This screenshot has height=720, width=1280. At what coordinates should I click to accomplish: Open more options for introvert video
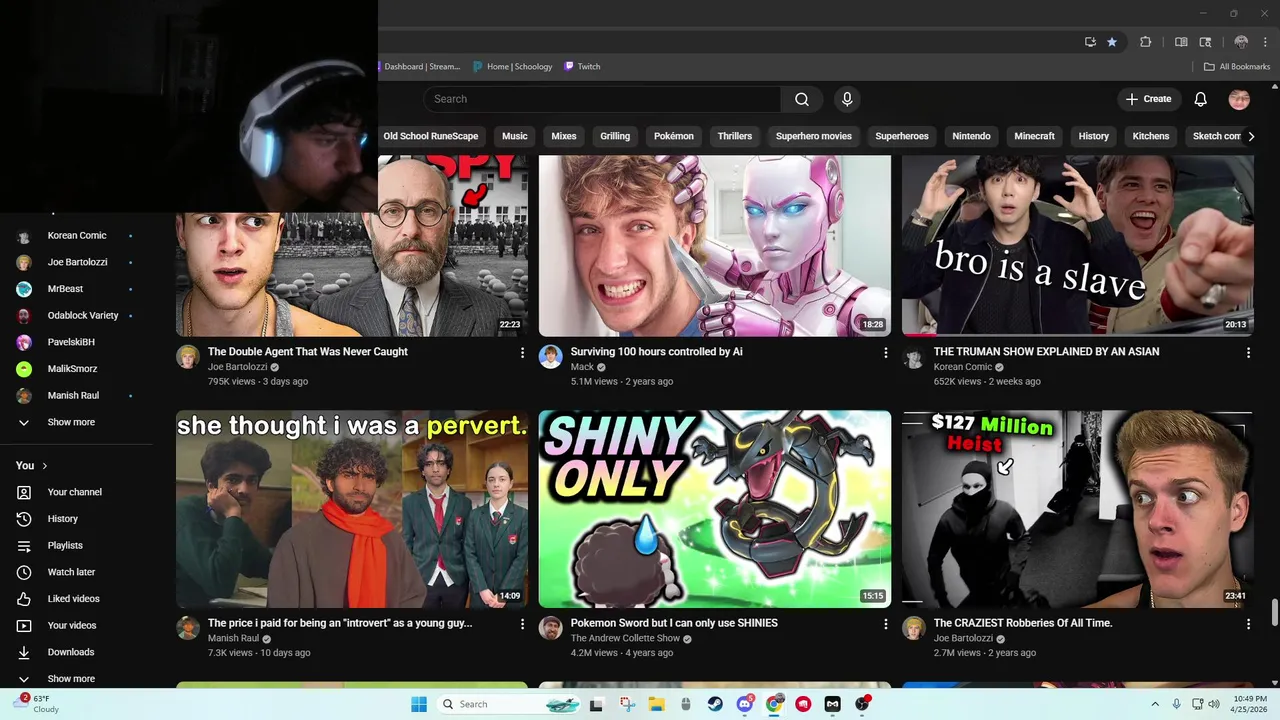522,624
